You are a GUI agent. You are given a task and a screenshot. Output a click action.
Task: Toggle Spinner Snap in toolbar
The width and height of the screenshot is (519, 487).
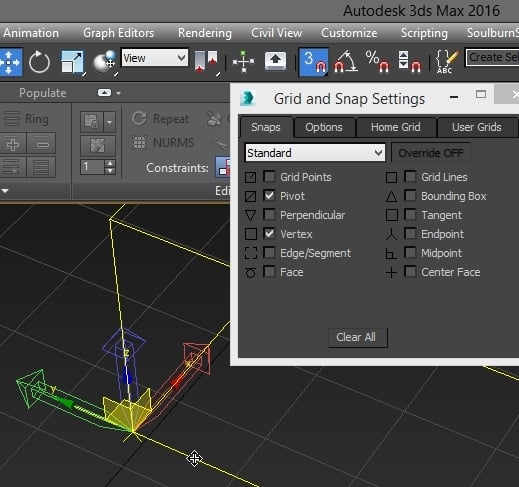[410, 62]
